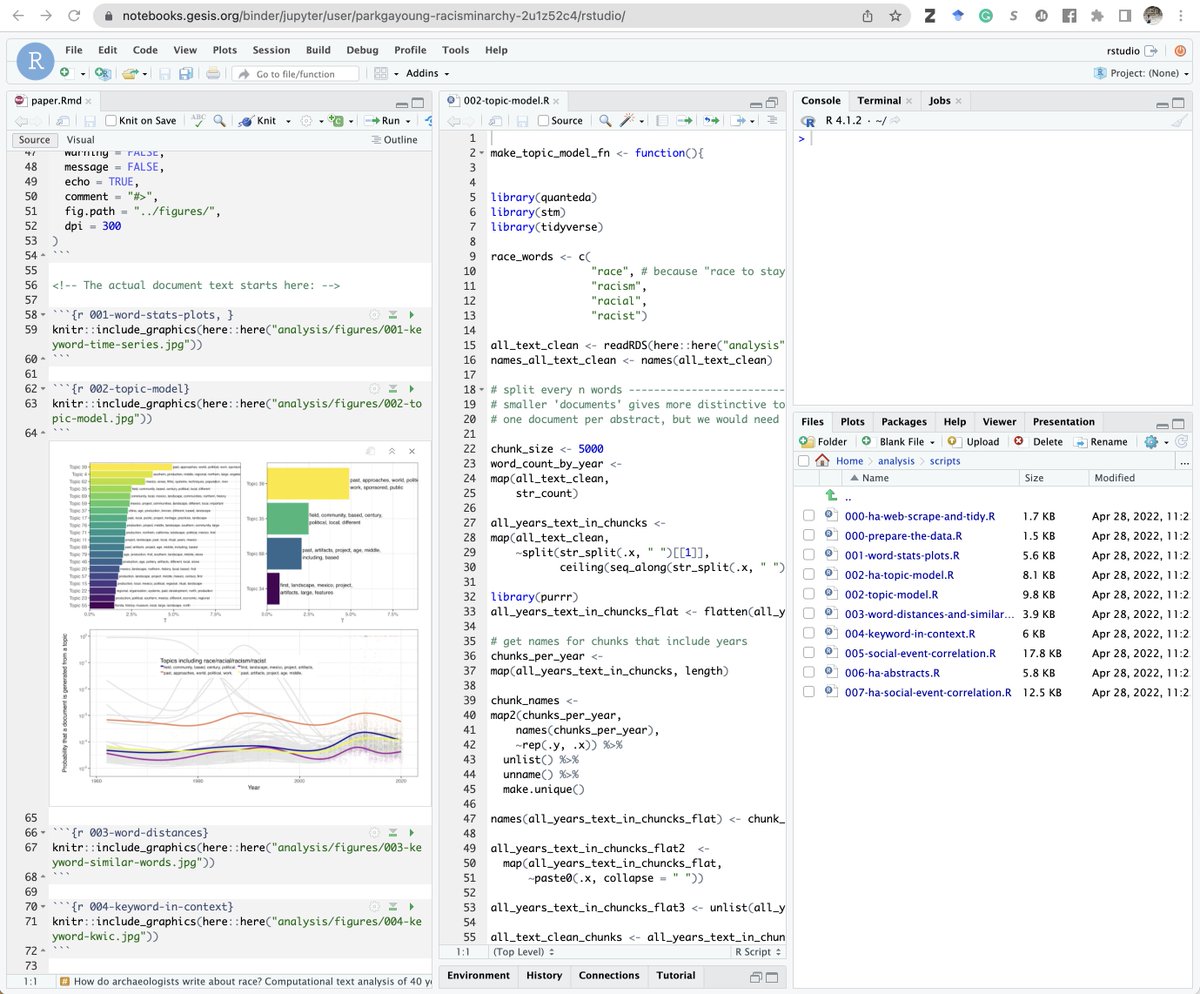This screenshot has height=994, width=1200.
Task: Go up to parent directory arrow
Action: 830,496
